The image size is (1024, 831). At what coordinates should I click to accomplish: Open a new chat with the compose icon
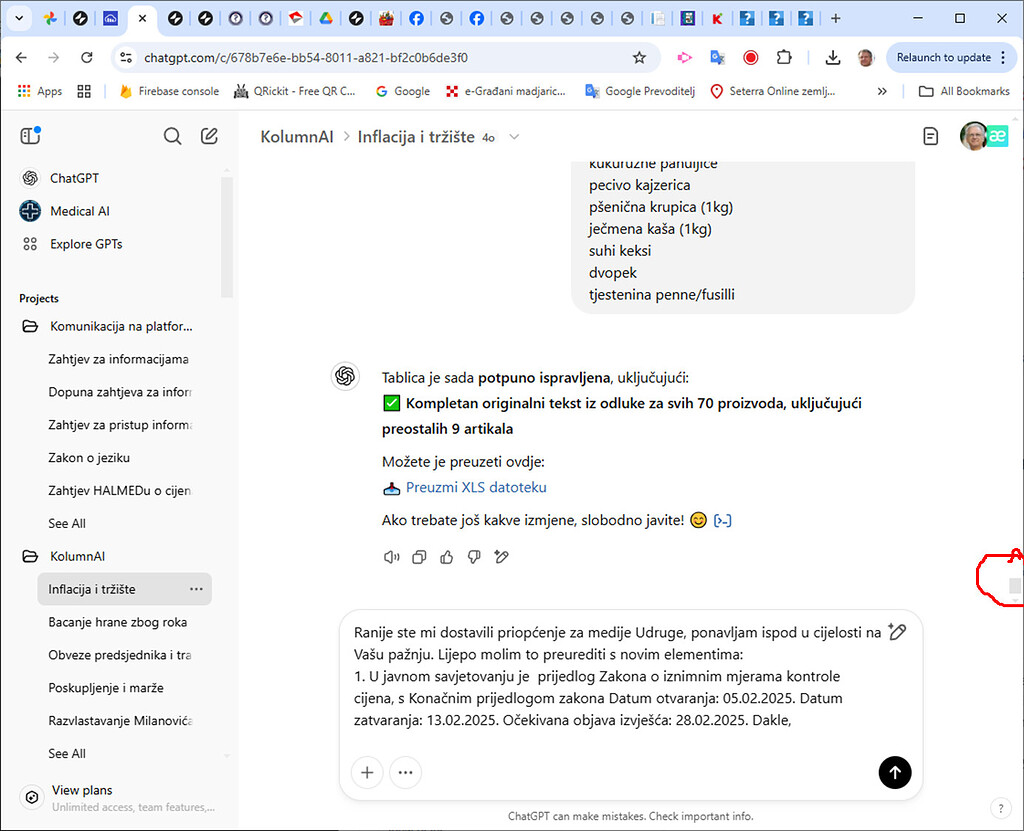(209, 135)
